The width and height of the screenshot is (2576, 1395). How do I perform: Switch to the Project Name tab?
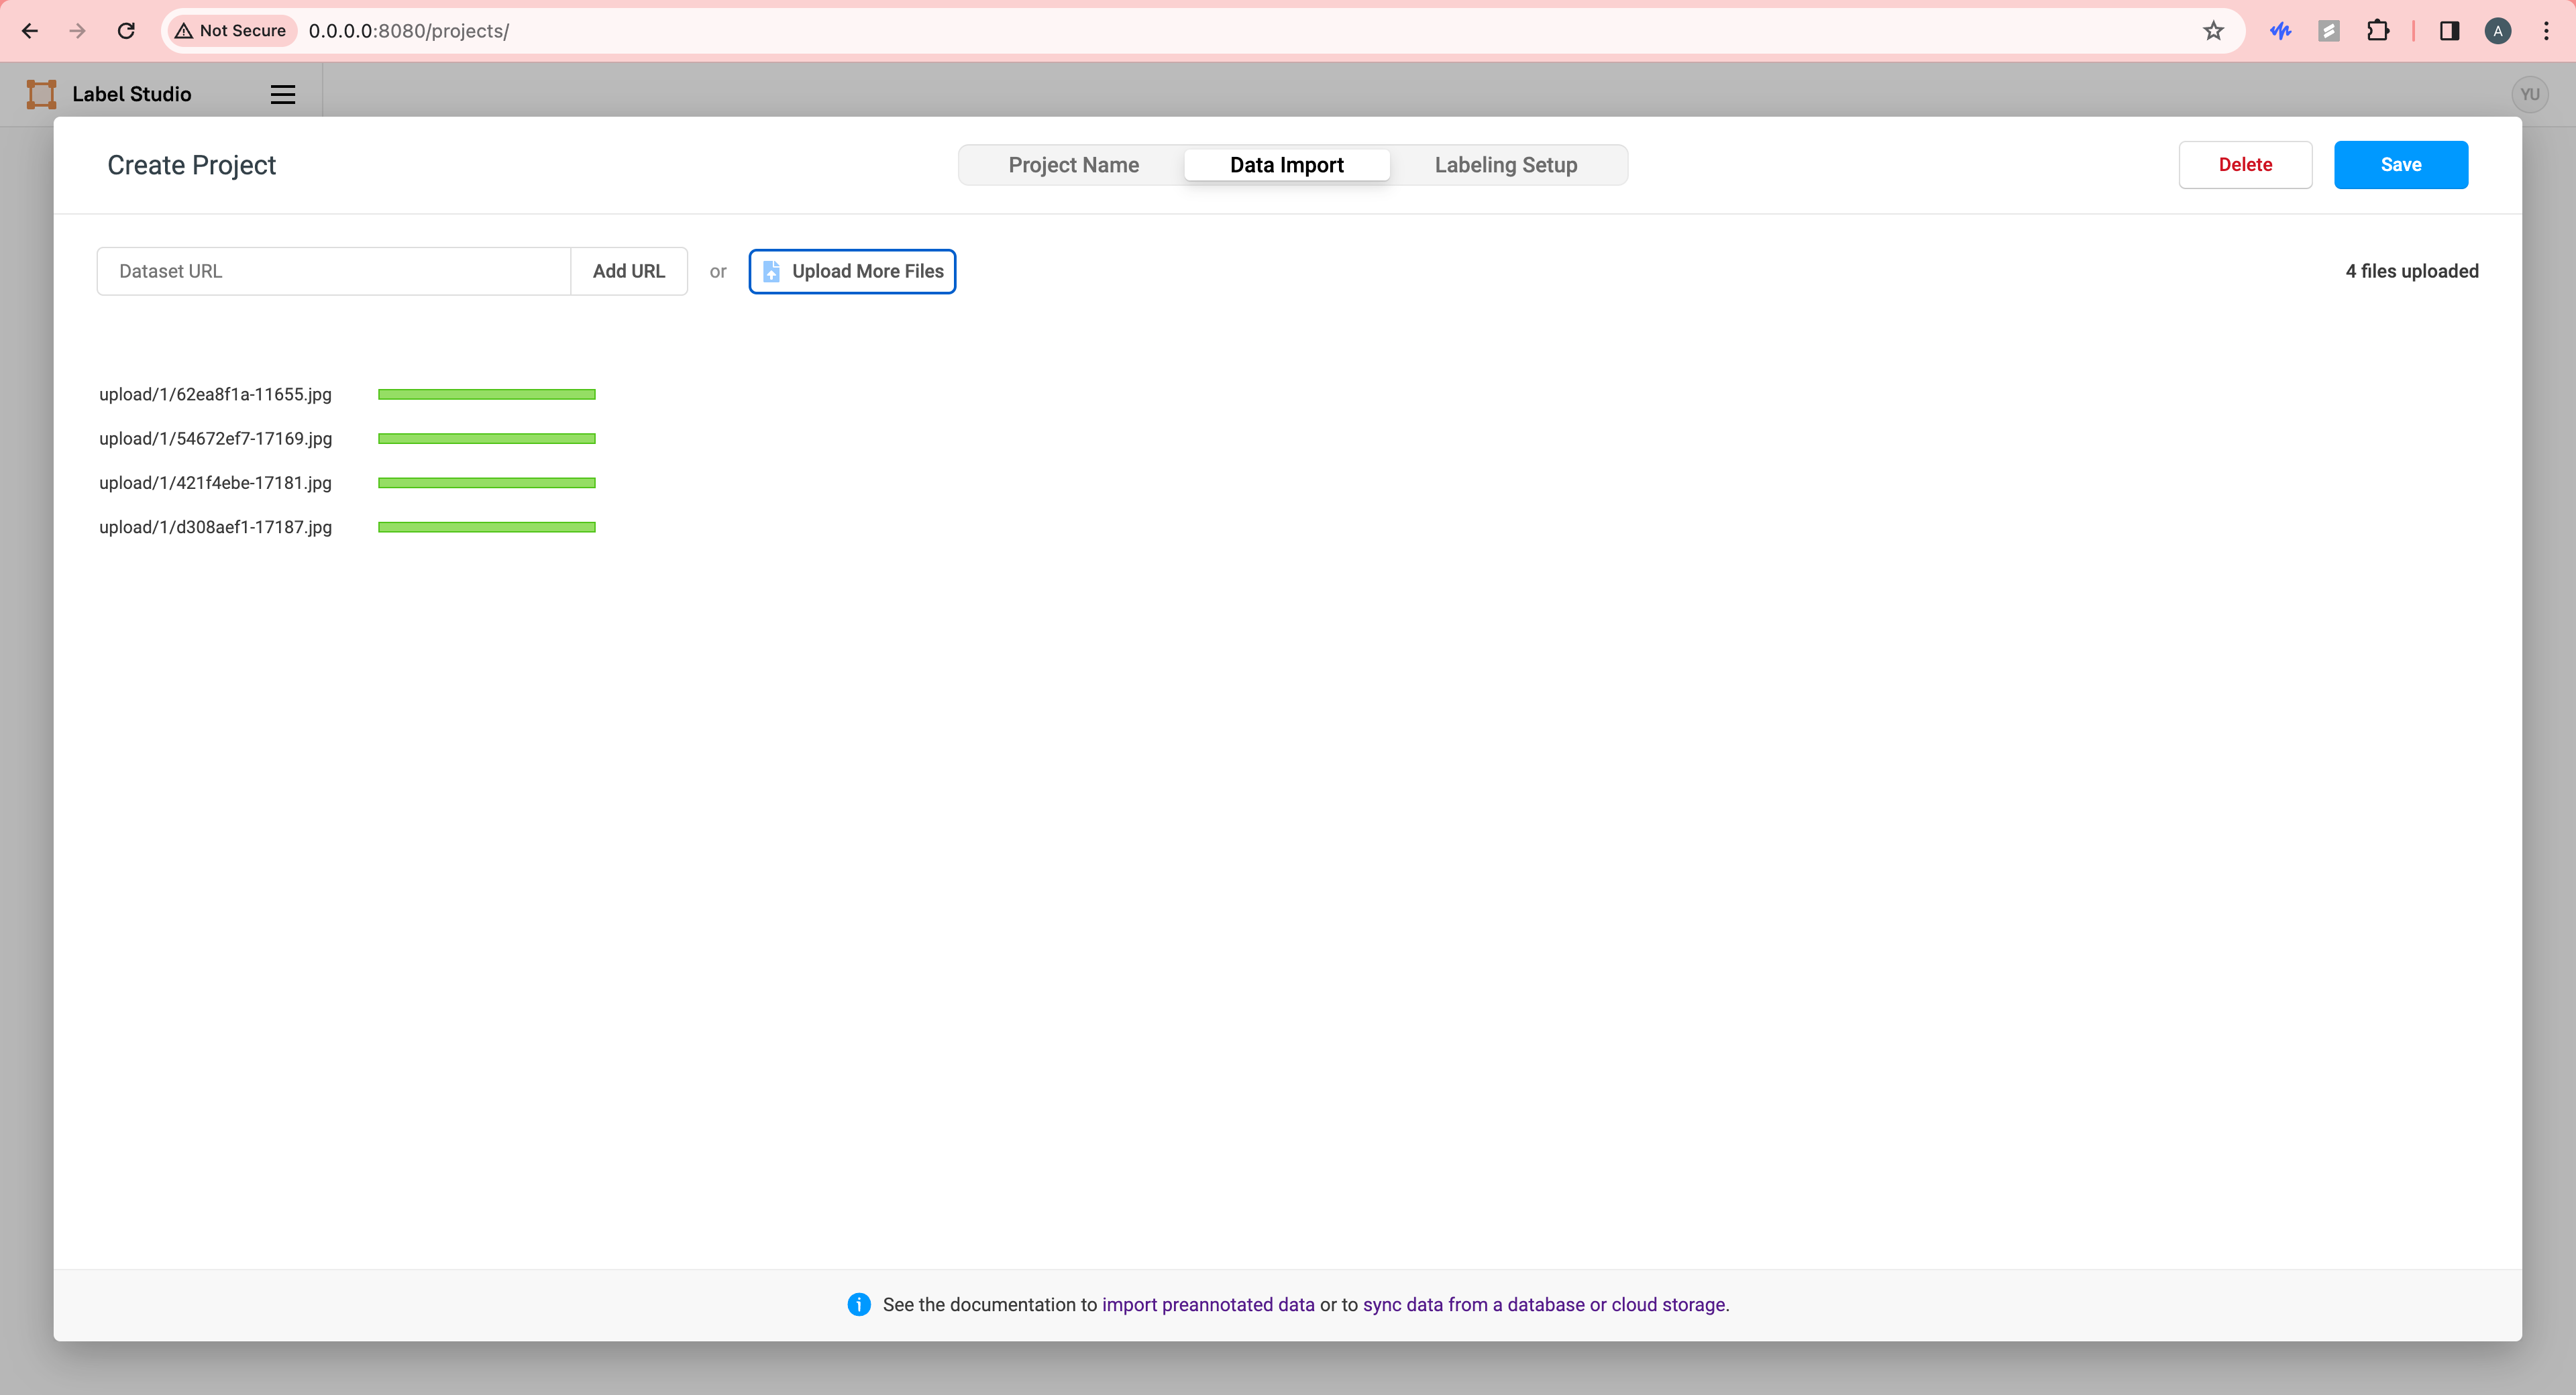1073,165
